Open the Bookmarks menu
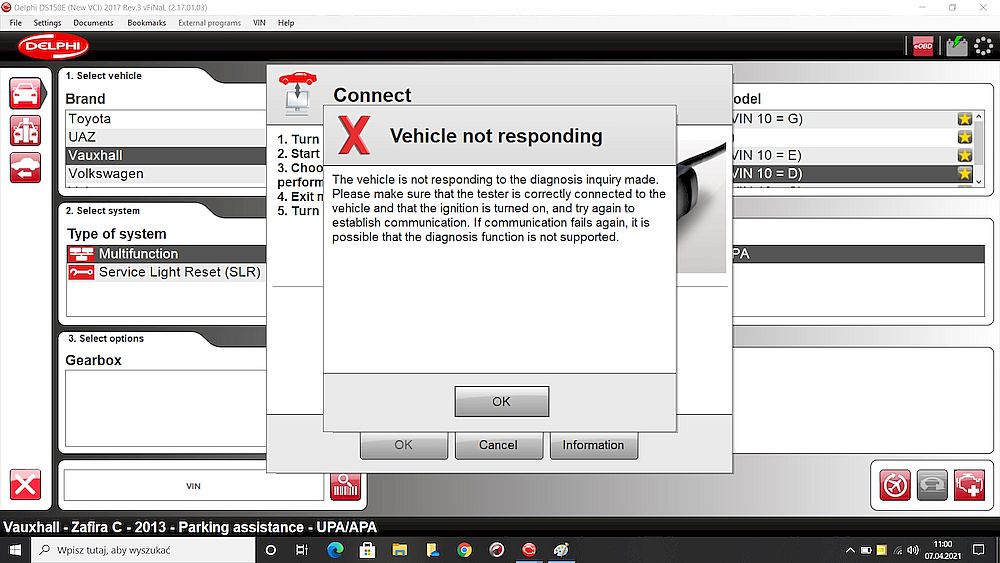This screenshot has height=563, width=1000. click(147, 23)
